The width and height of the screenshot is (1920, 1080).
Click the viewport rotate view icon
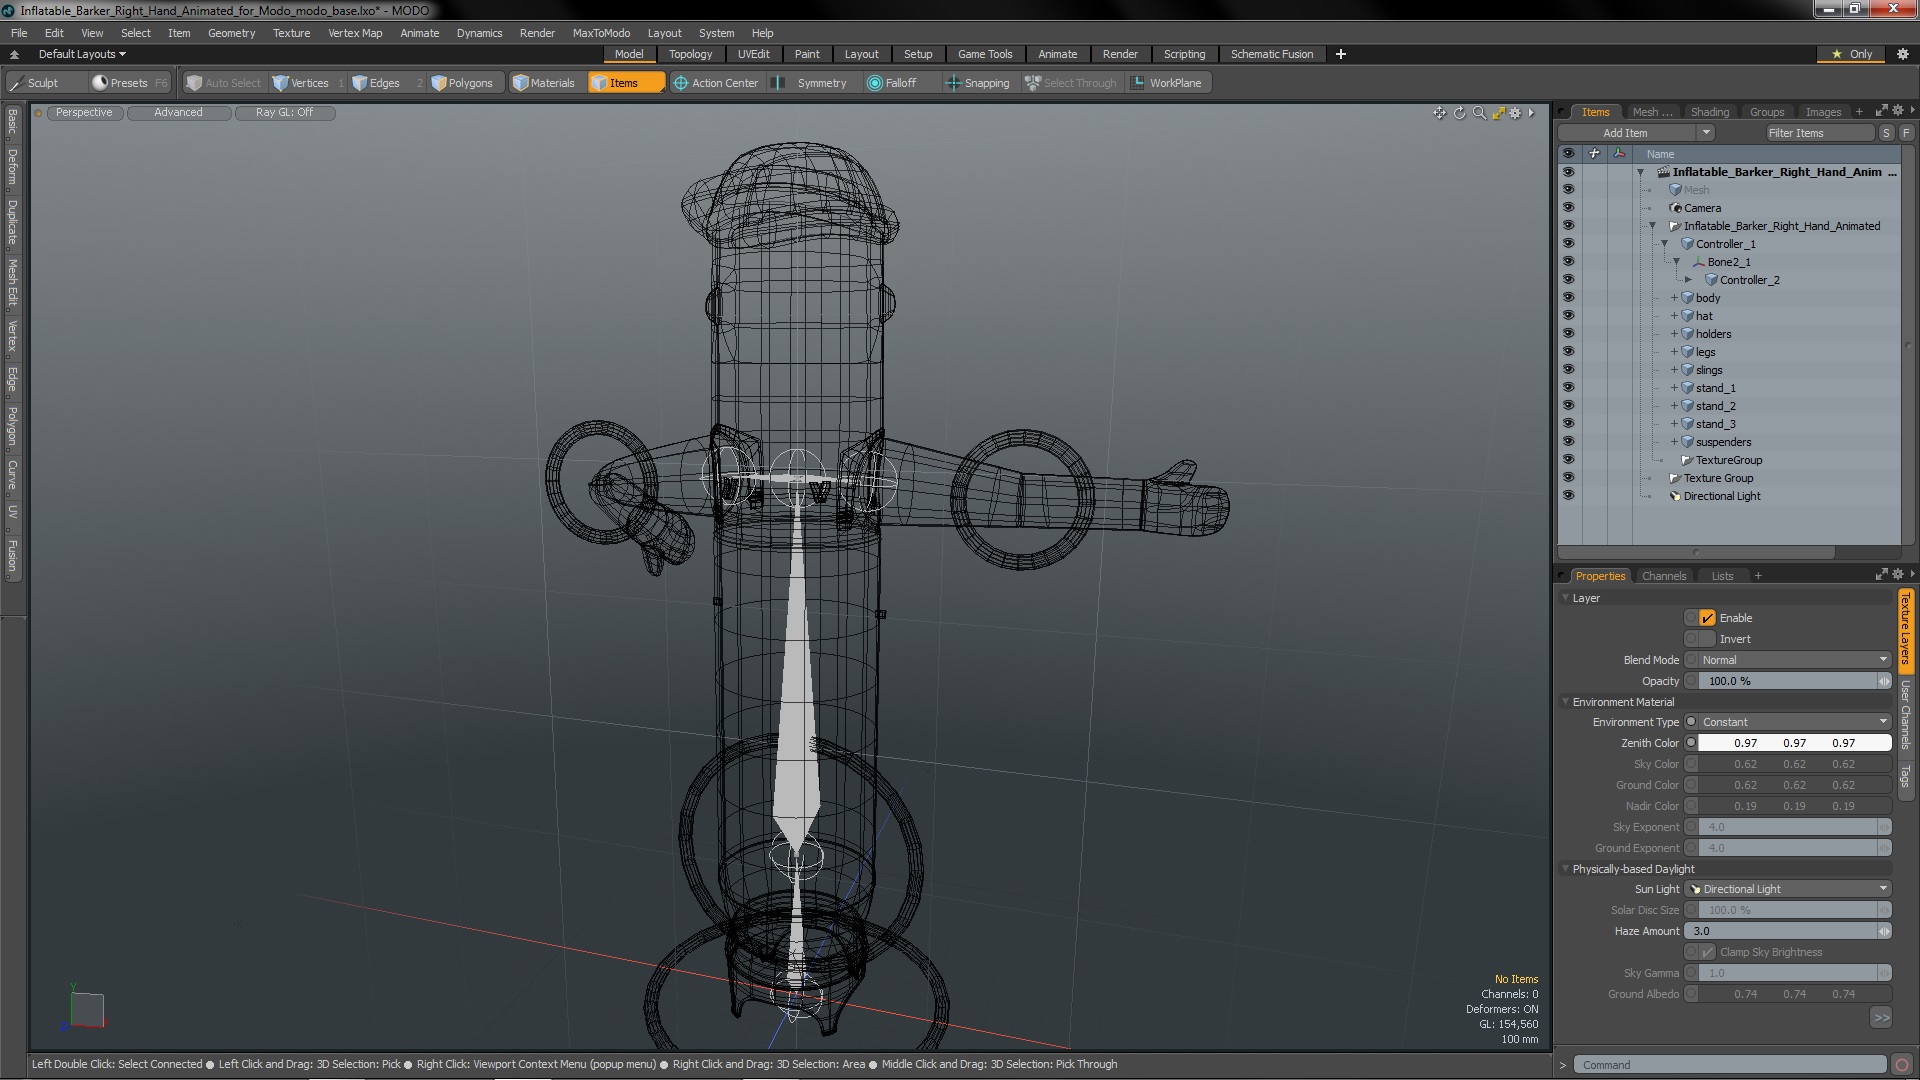tap(1459, 113)
